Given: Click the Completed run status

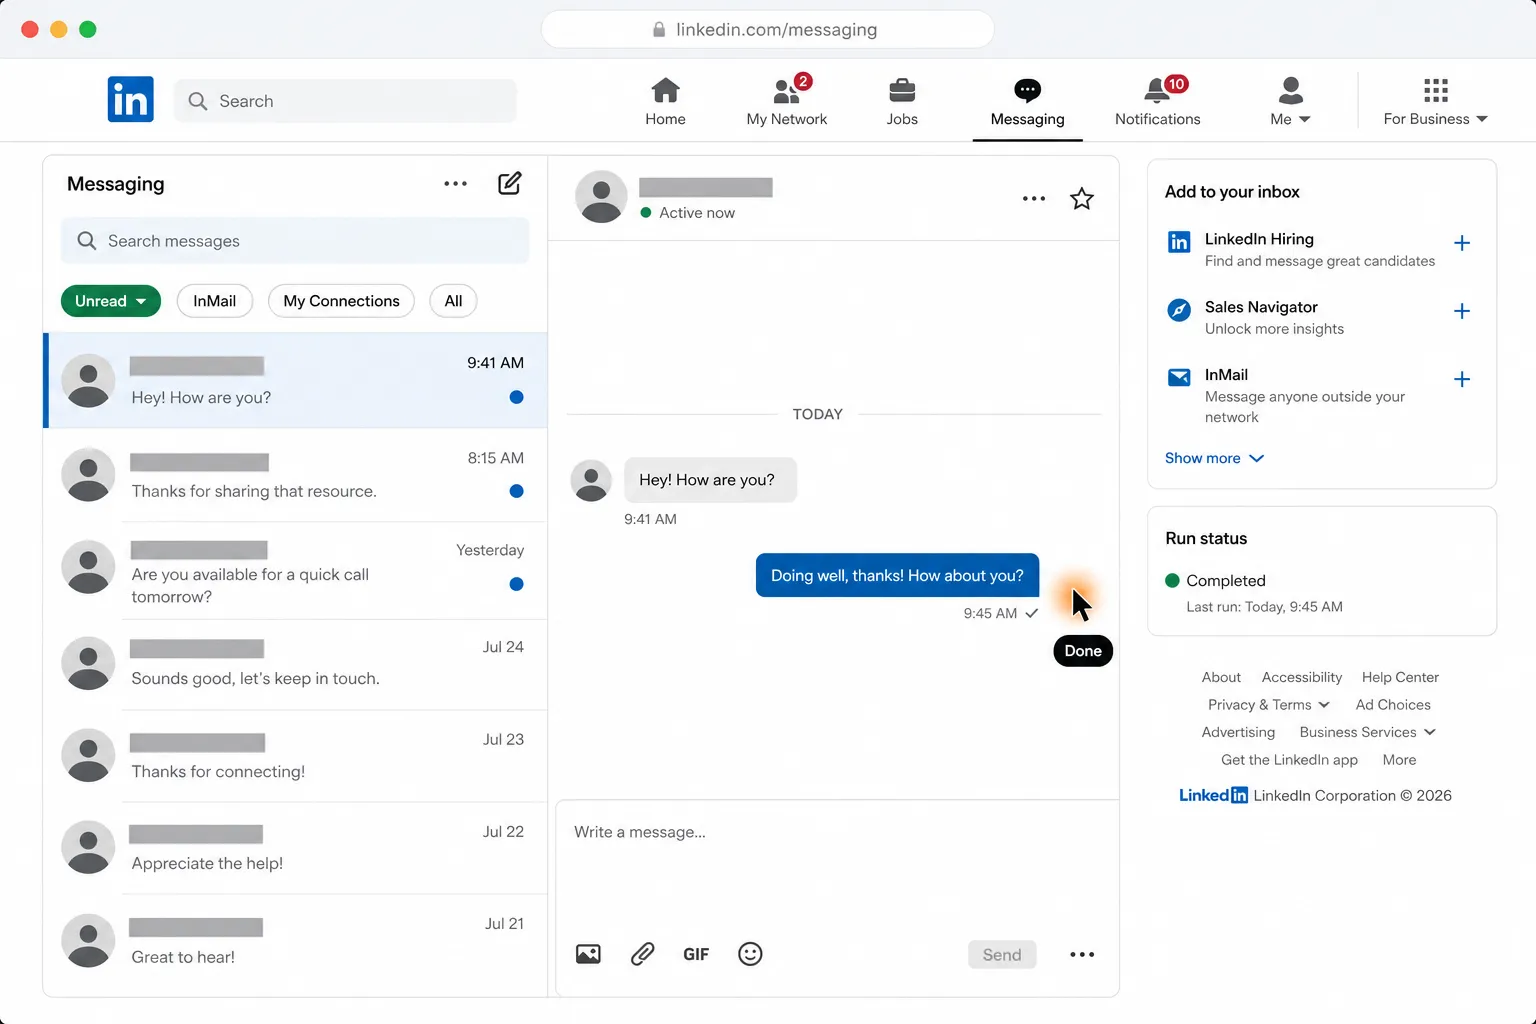Looking at the screenshot, I should click(x=1215, y=581).
